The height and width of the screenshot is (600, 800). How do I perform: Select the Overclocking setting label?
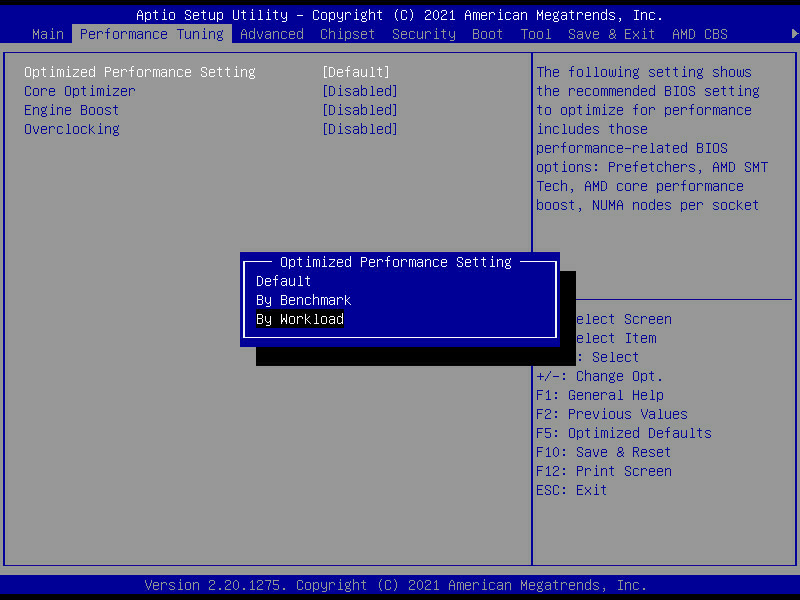72,129
